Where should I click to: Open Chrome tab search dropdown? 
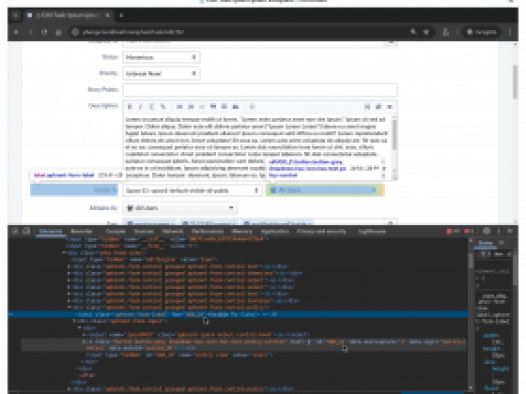pos(16,15)
